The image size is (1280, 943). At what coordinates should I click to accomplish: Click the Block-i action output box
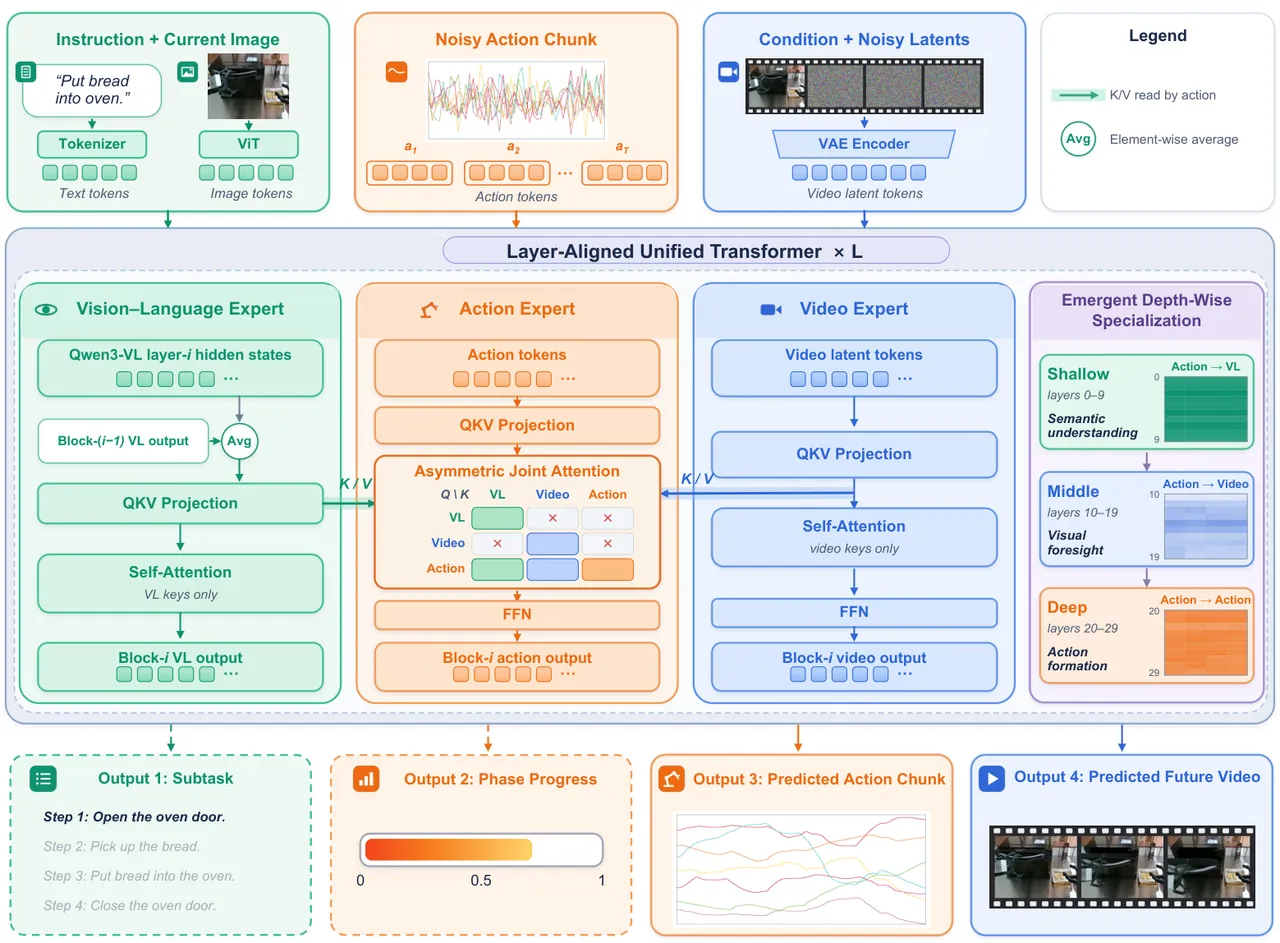click(x=517, y=666)
